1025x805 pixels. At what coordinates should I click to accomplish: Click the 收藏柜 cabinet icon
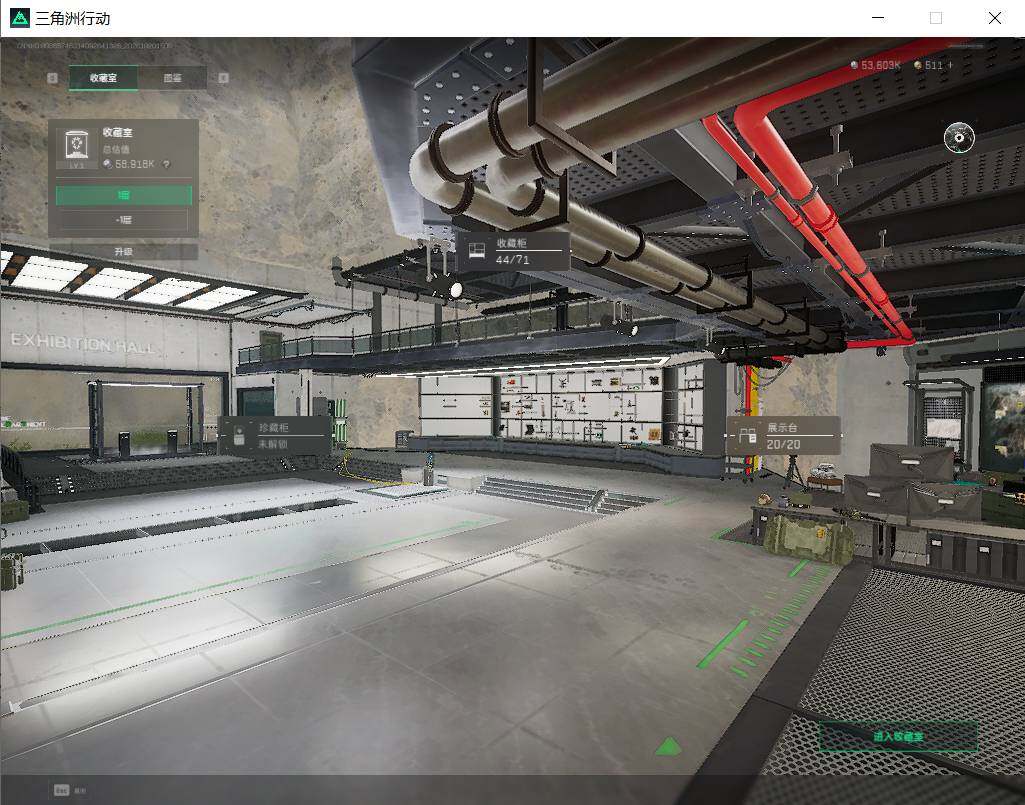(477, 251)
